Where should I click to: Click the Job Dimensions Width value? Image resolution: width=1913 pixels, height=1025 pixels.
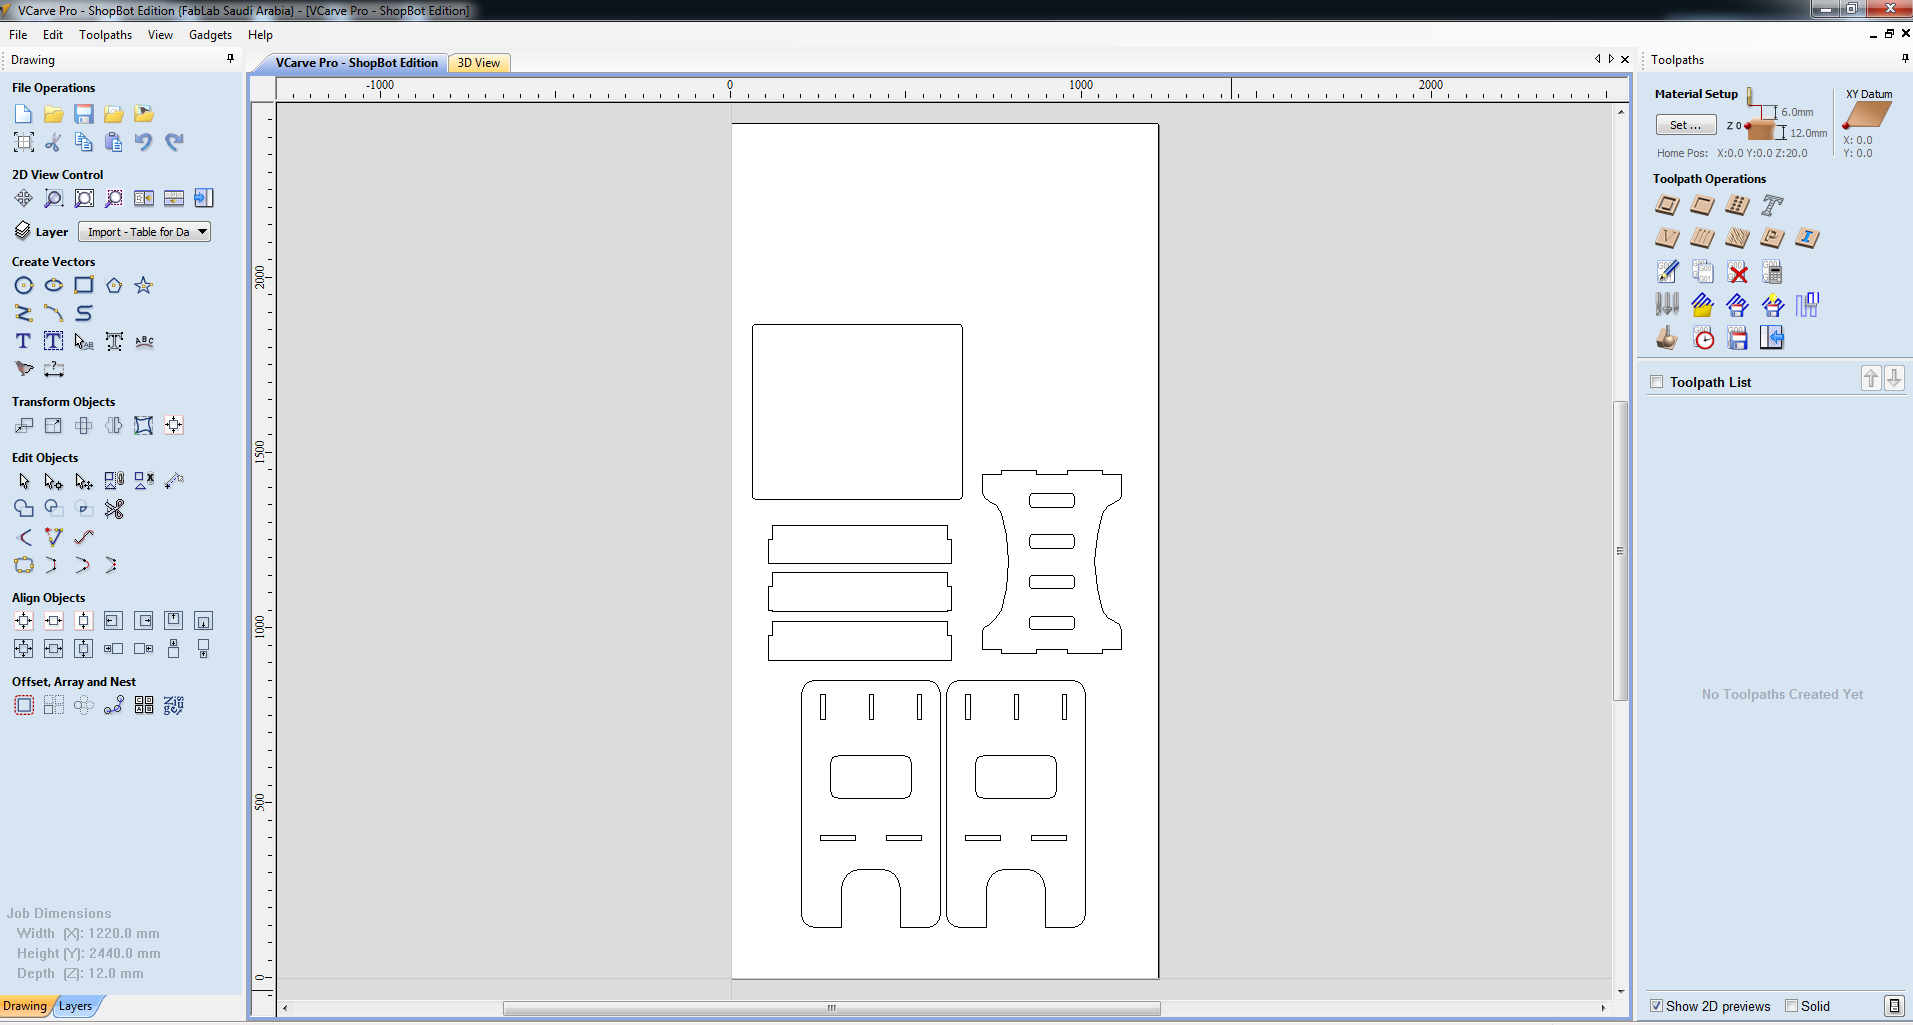(x=124, y=933)
